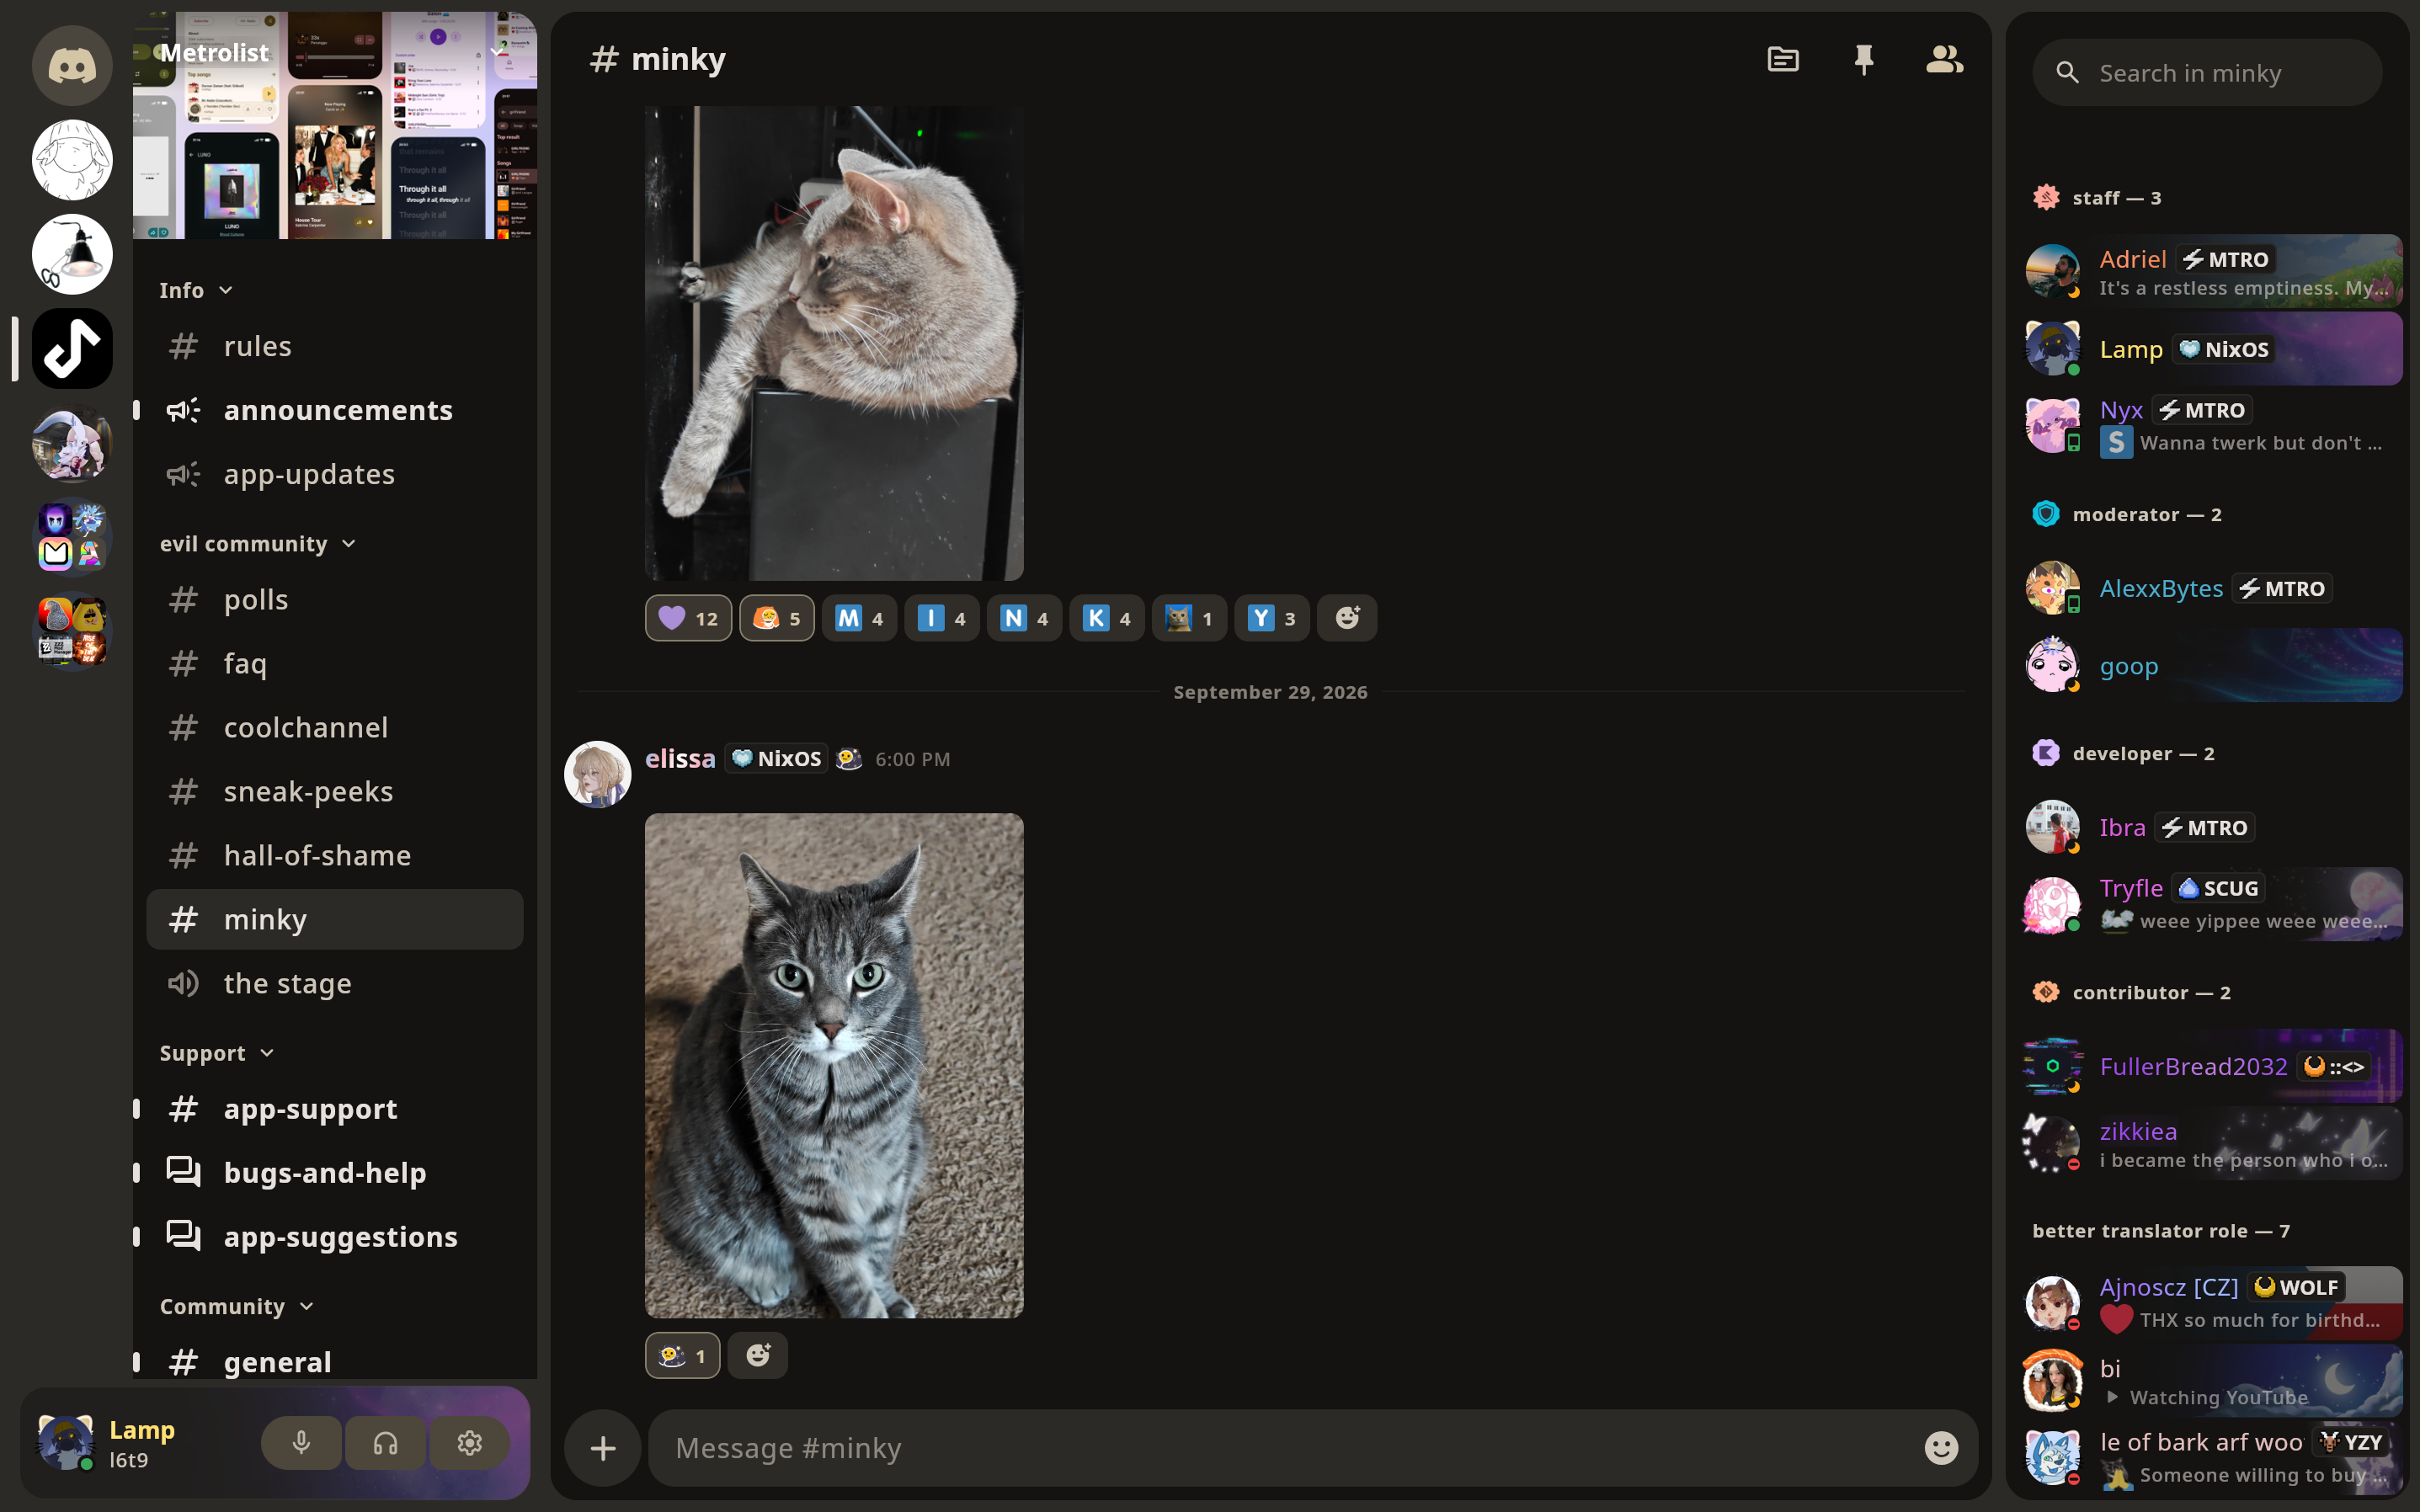Image resolution: width=2420 pixels, height=1512 pixels.
Task: Open Discord direct messages home icon
Action: [72, 66]
